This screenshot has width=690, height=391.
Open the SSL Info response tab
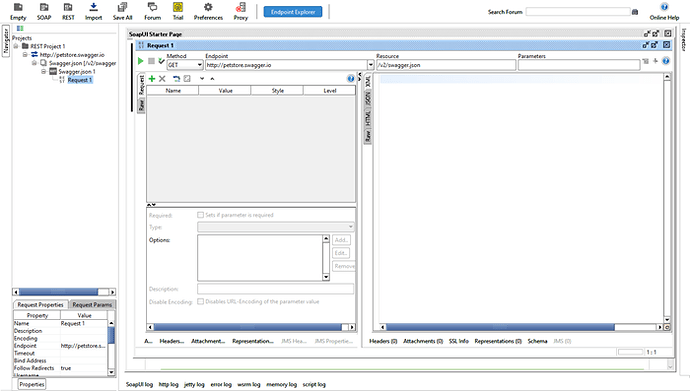coord(459,341)
